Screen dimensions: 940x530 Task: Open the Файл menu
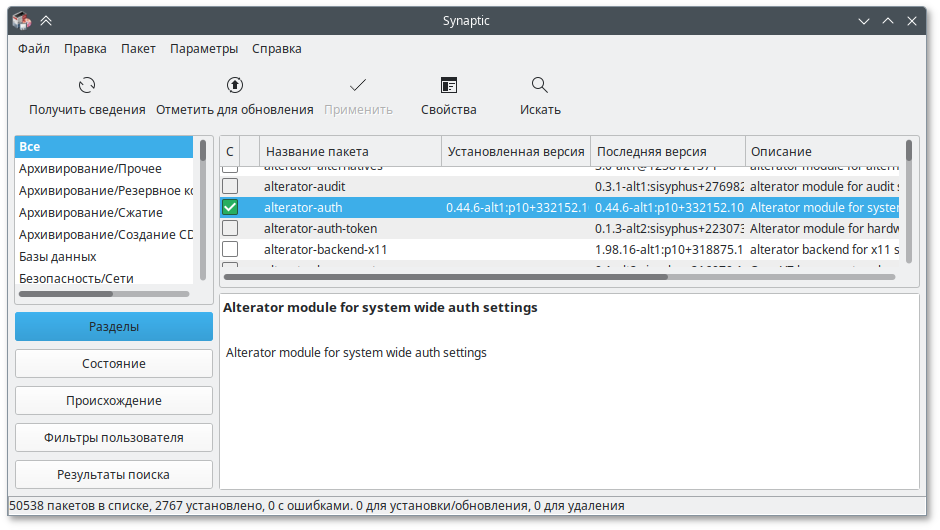[x=34, y=48]
